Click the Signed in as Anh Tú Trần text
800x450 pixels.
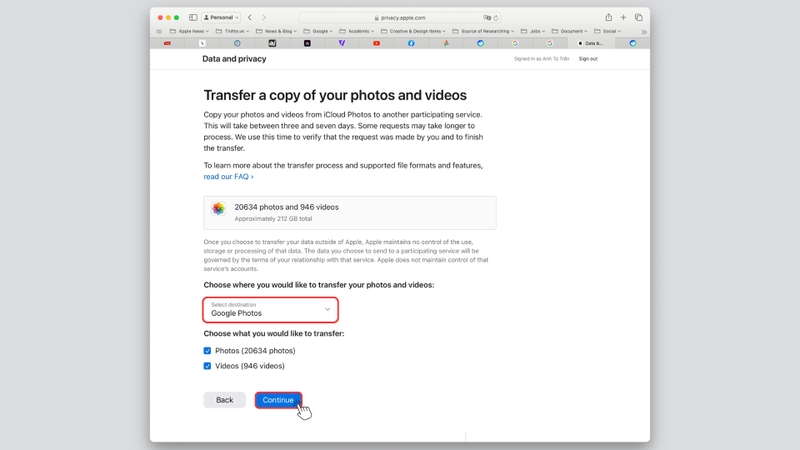pos(541,59)
